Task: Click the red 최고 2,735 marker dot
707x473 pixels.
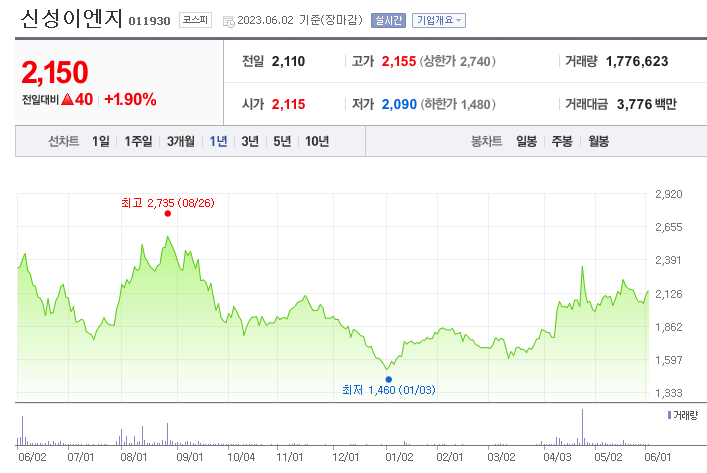Action: pyautogui.click(x=168, y=214)
